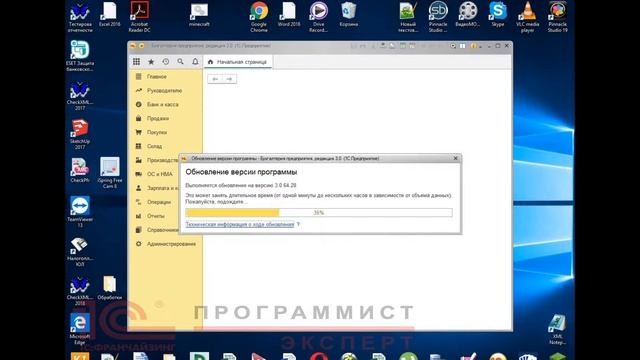The width and height of the screenshot is (640, 360).
Task: Open SketchUp 2017 desktop shortcut
Action: click(80, 135)
